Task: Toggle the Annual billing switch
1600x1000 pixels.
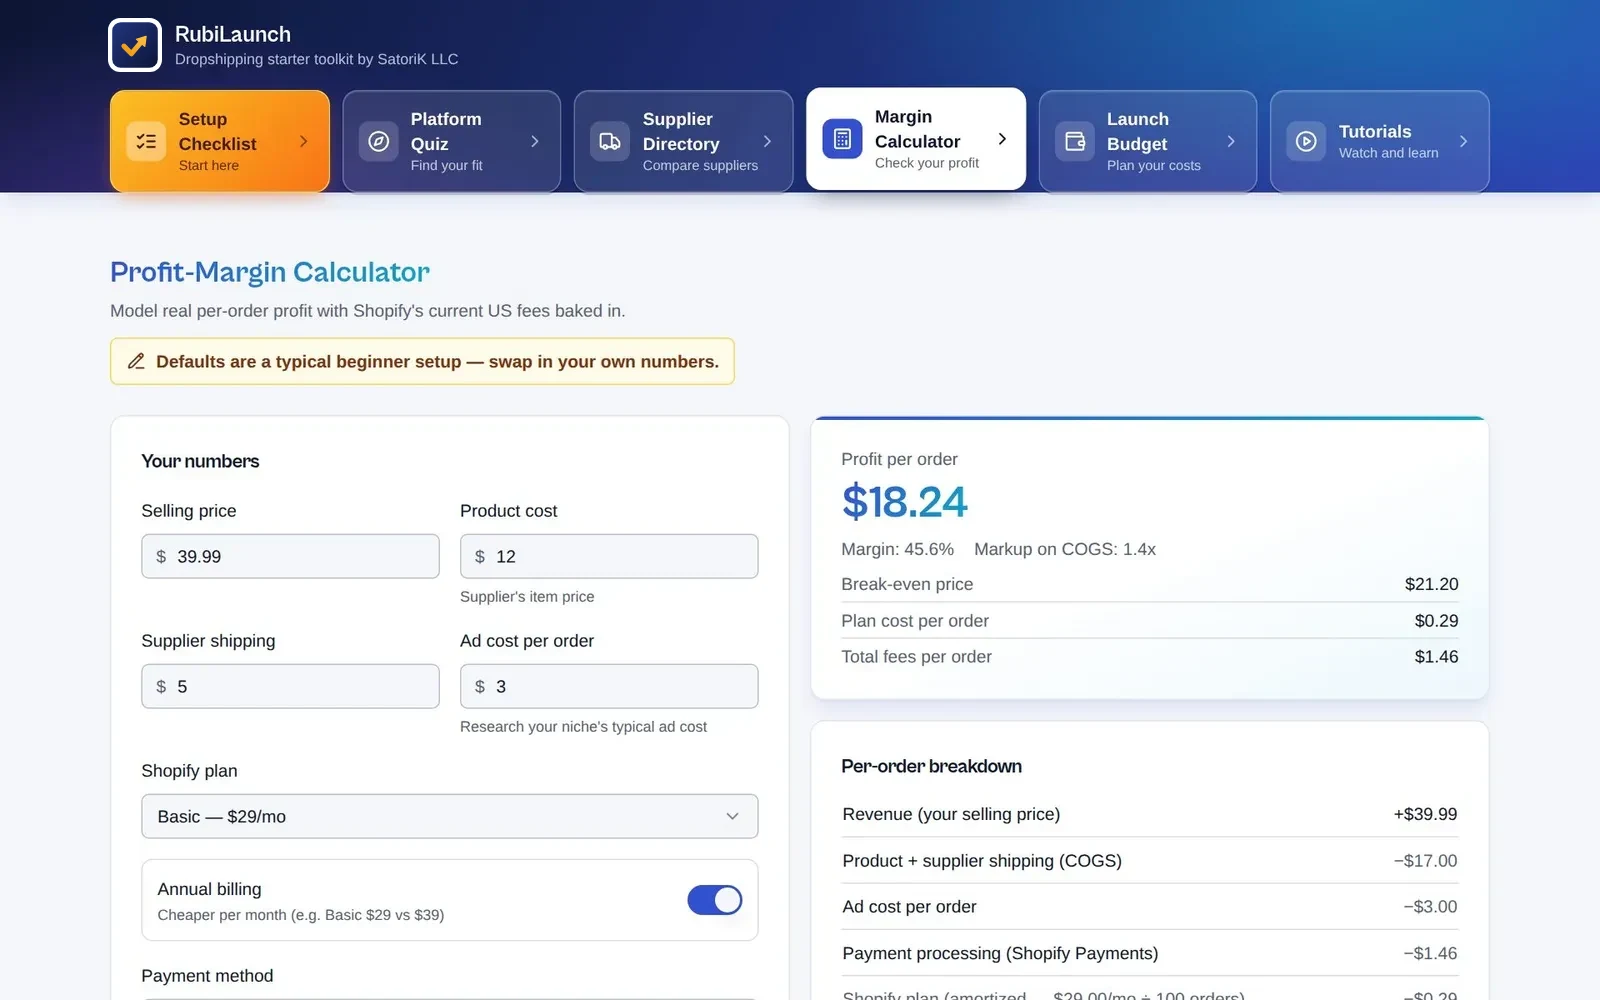Action: [715, 900]
